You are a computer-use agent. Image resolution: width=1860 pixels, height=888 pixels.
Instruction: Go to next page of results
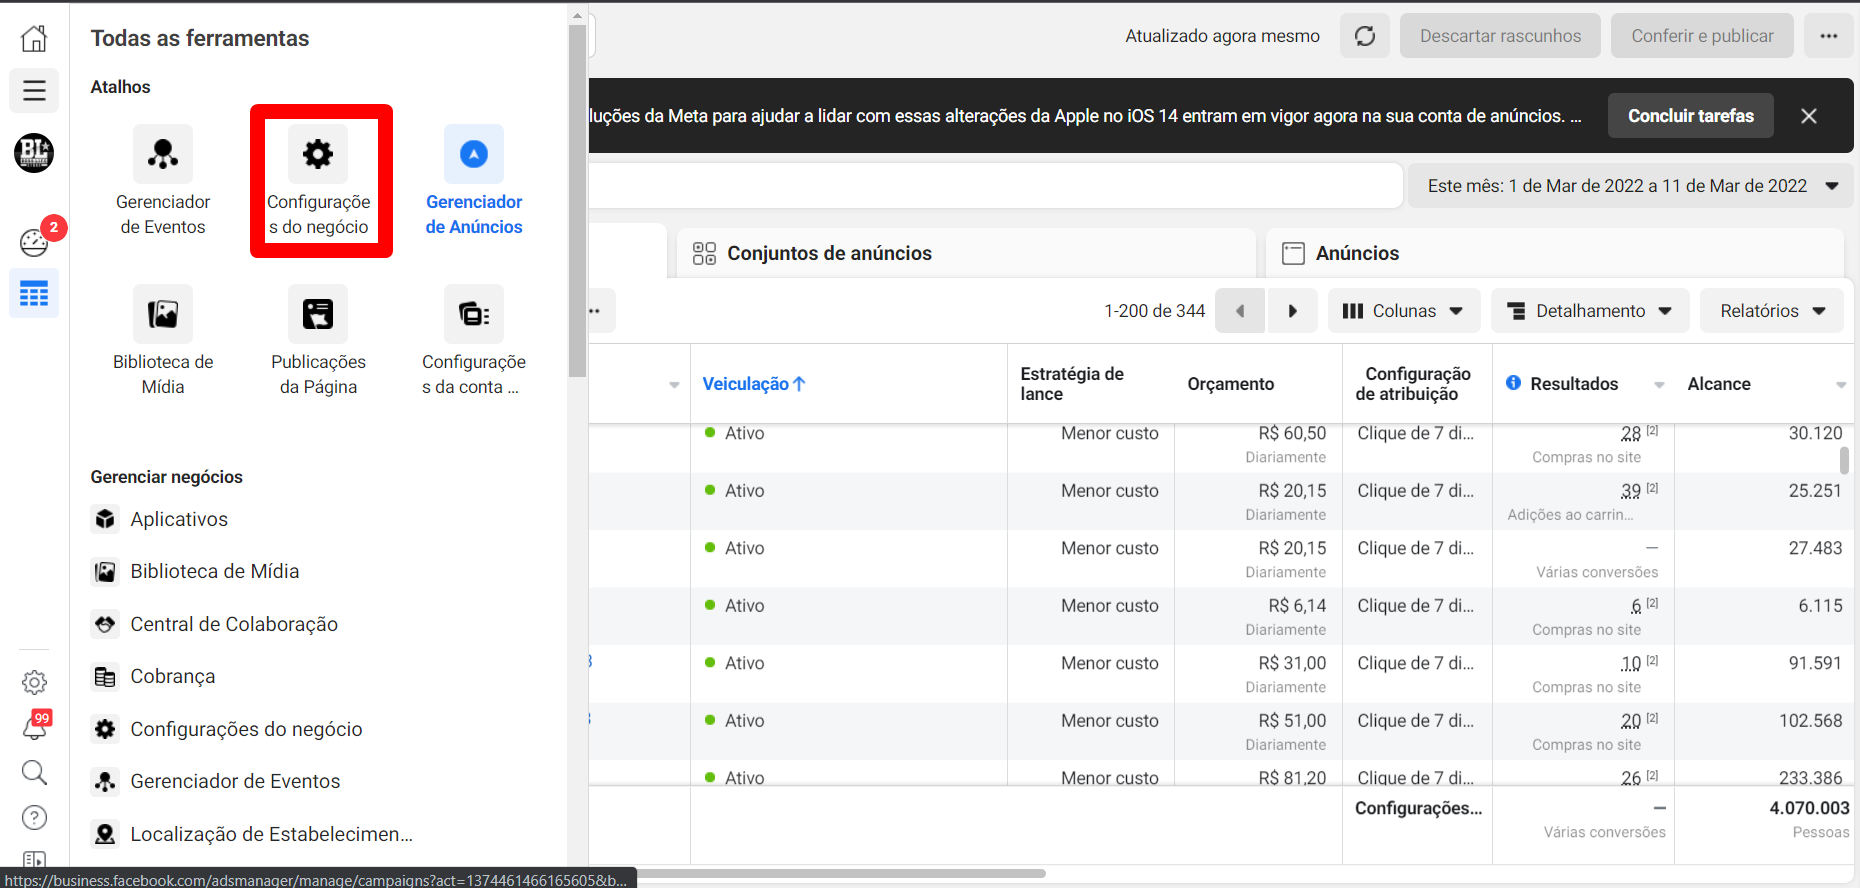1292,311
